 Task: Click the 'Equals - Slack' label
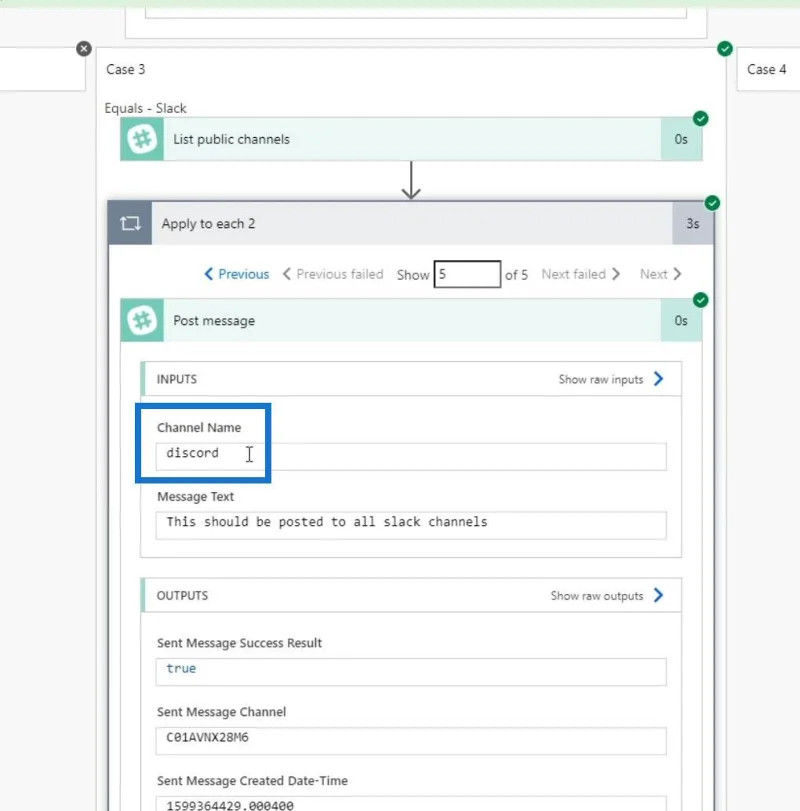click(145, 108)
